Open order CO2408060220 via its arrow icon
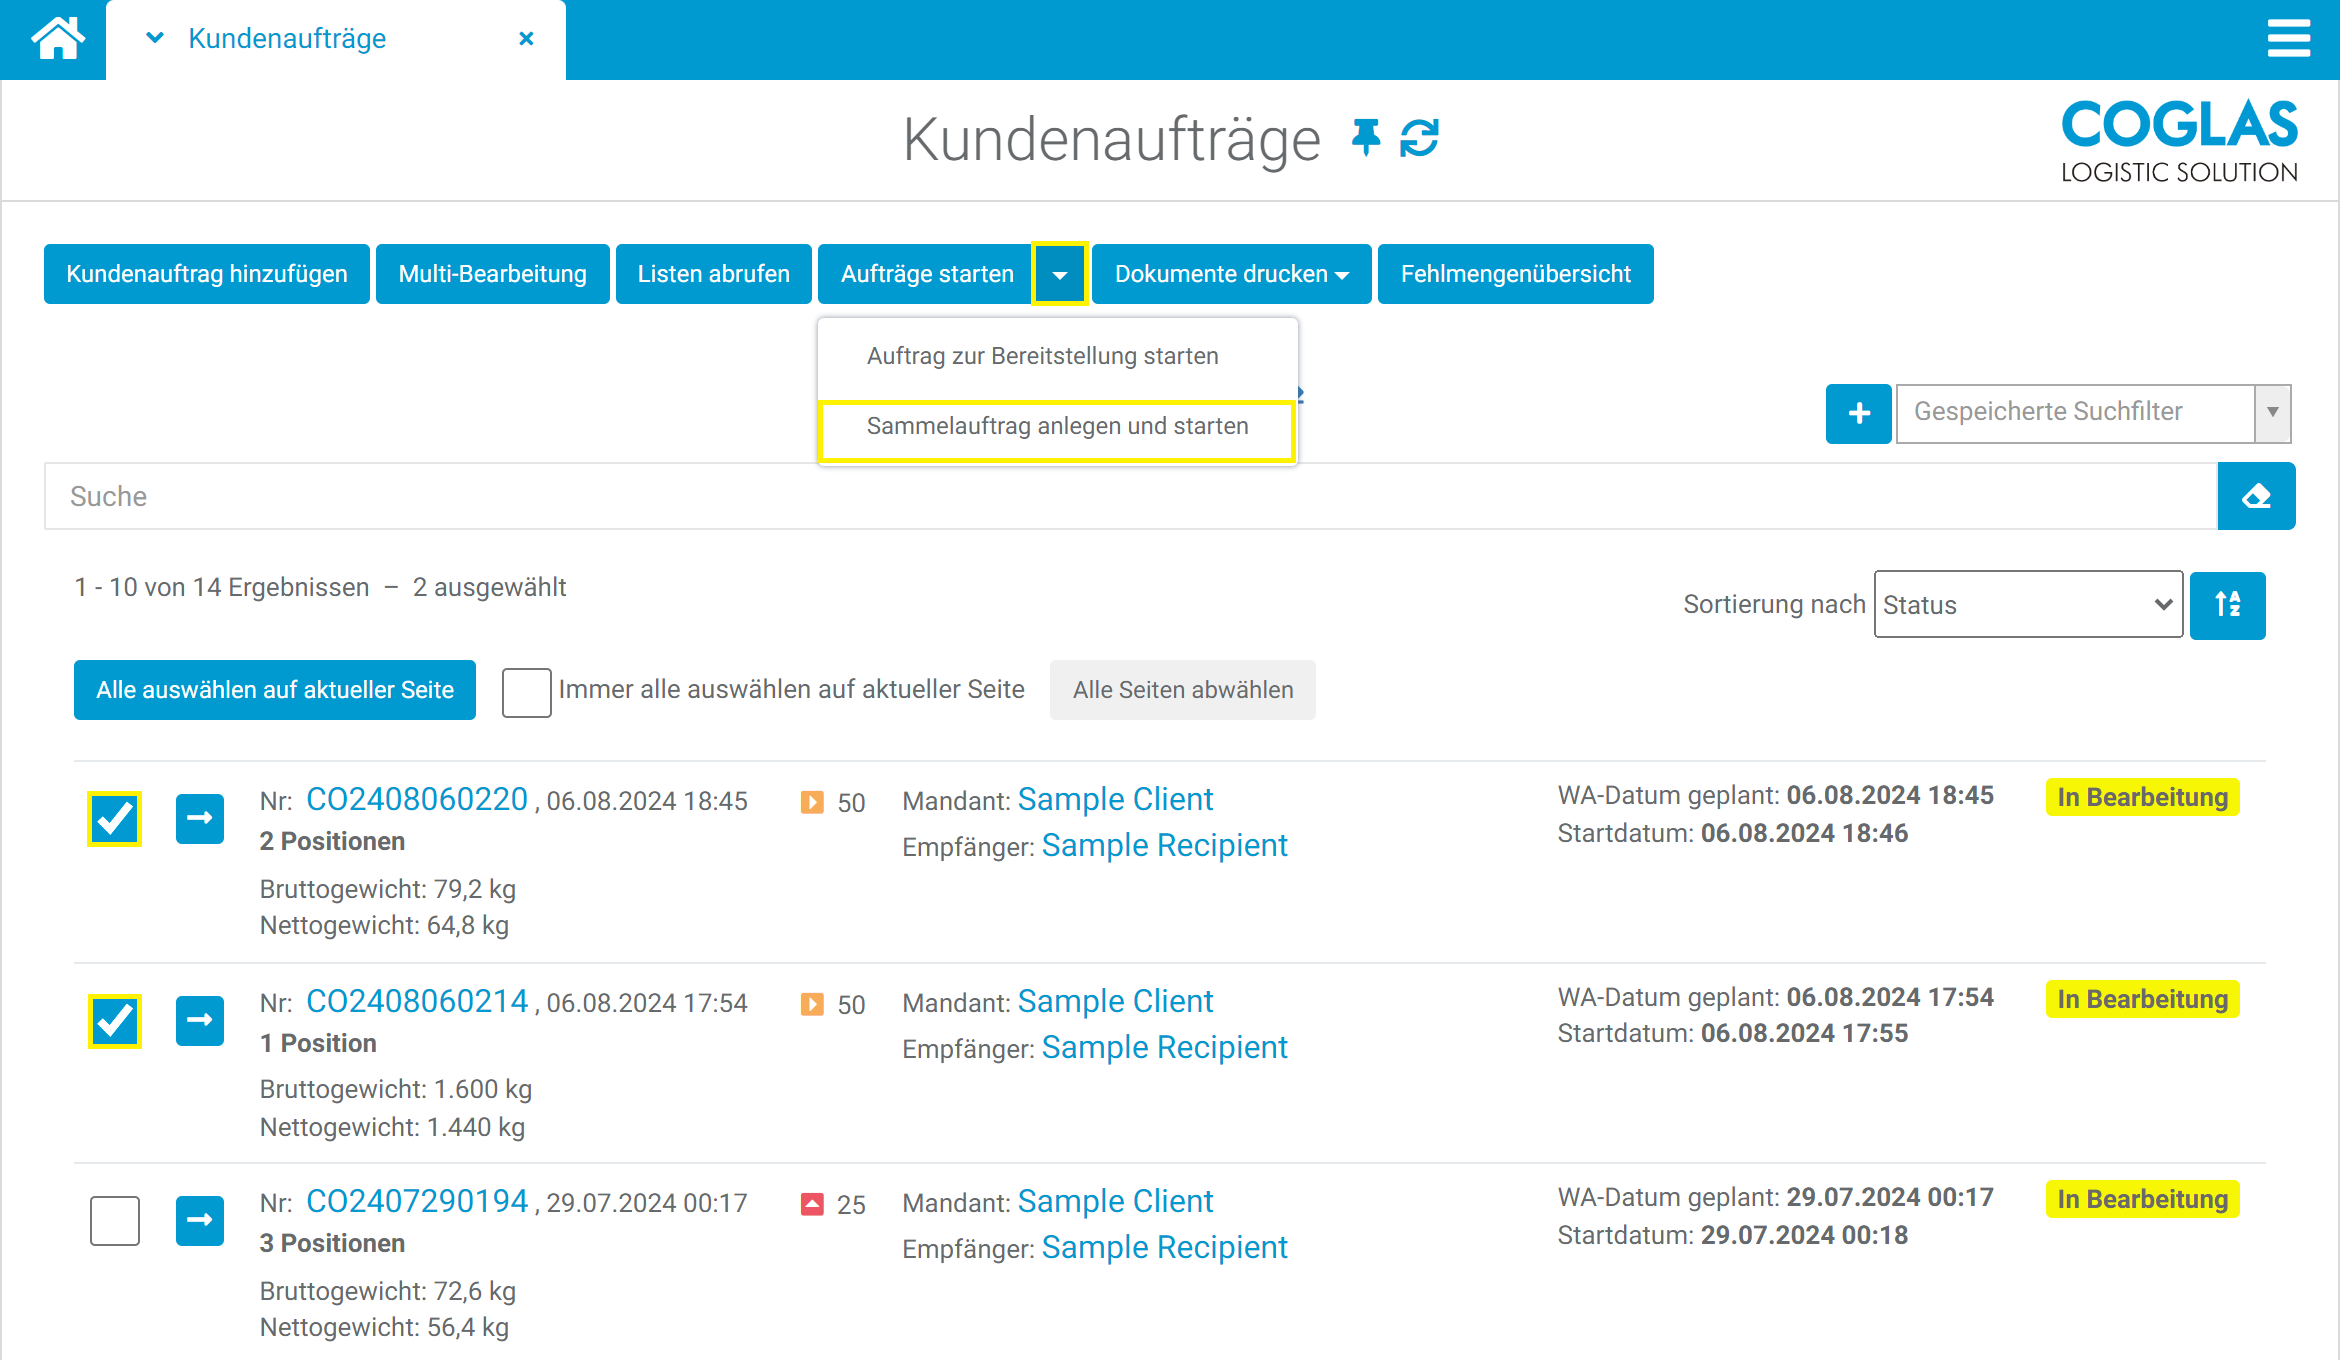This screenshot has height=1360, width=2340. point(200,819)
